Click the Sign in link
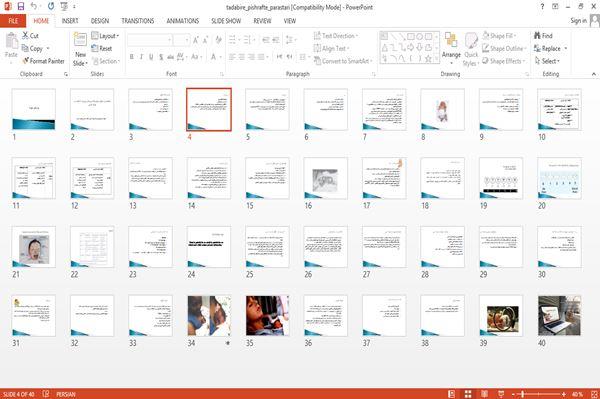Image resolution: width=600 pixels, height=399 pixels. 578,21
